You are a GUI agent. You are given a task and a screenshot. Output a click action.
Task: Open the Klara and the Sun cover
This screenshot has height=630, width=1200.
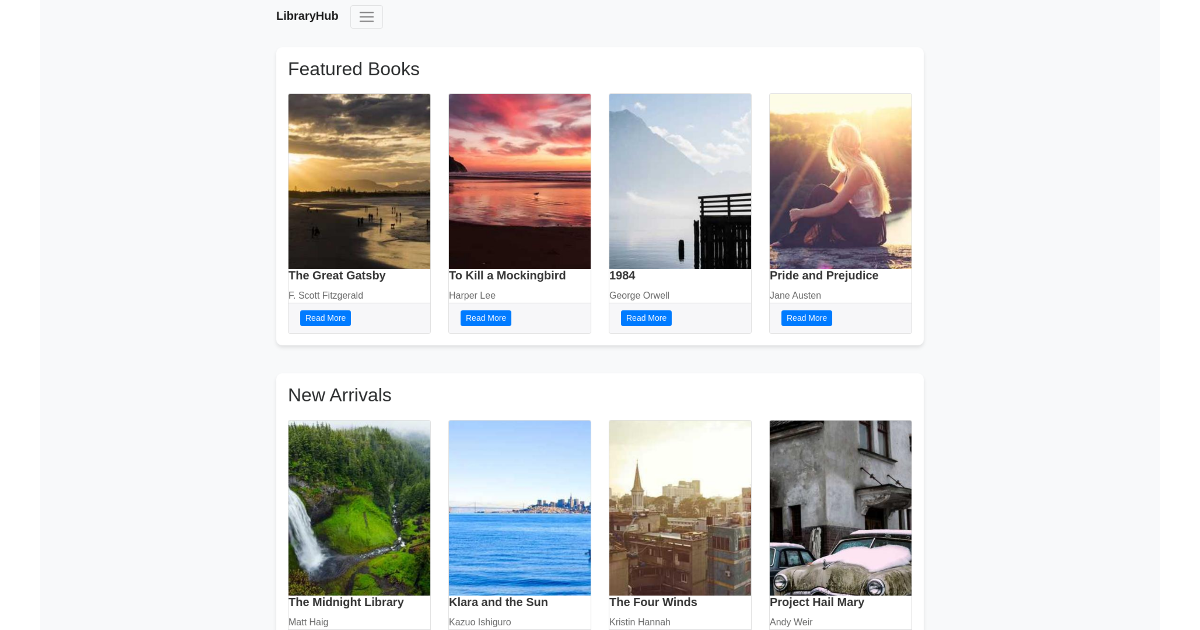[520, 508]
